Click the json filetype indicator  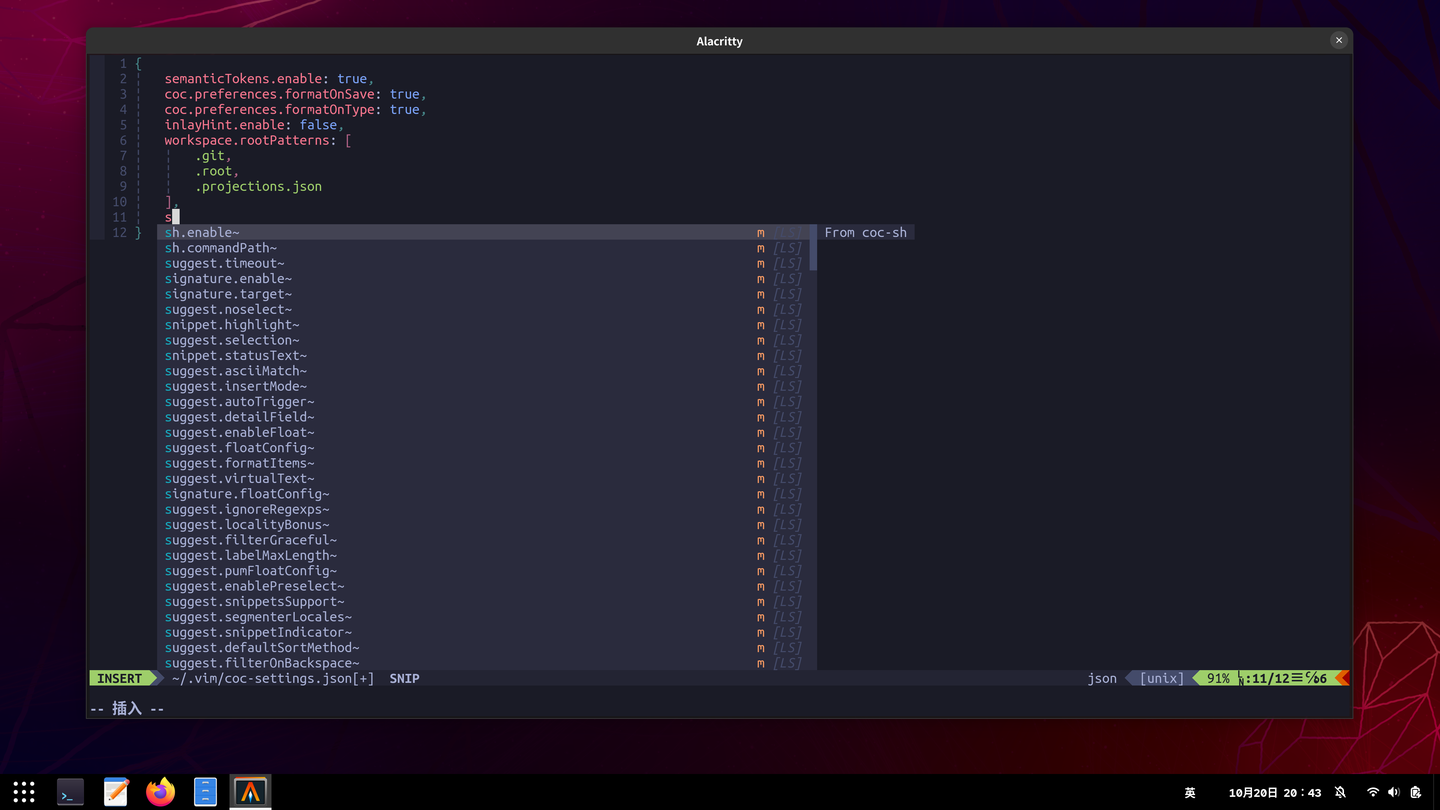pyautogui.click(x=1101, y=678)
